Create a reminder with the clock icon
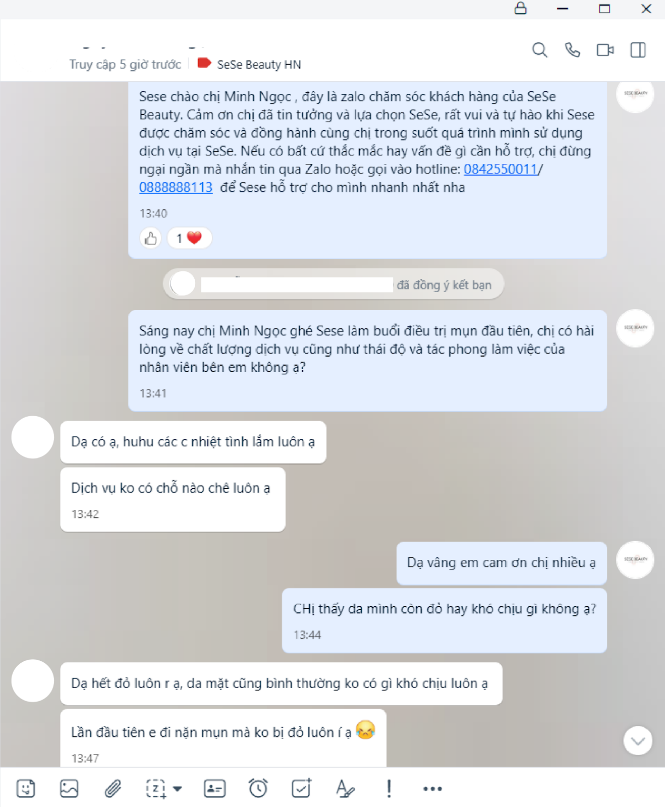 pyautogui.click(x=258, y=788)
